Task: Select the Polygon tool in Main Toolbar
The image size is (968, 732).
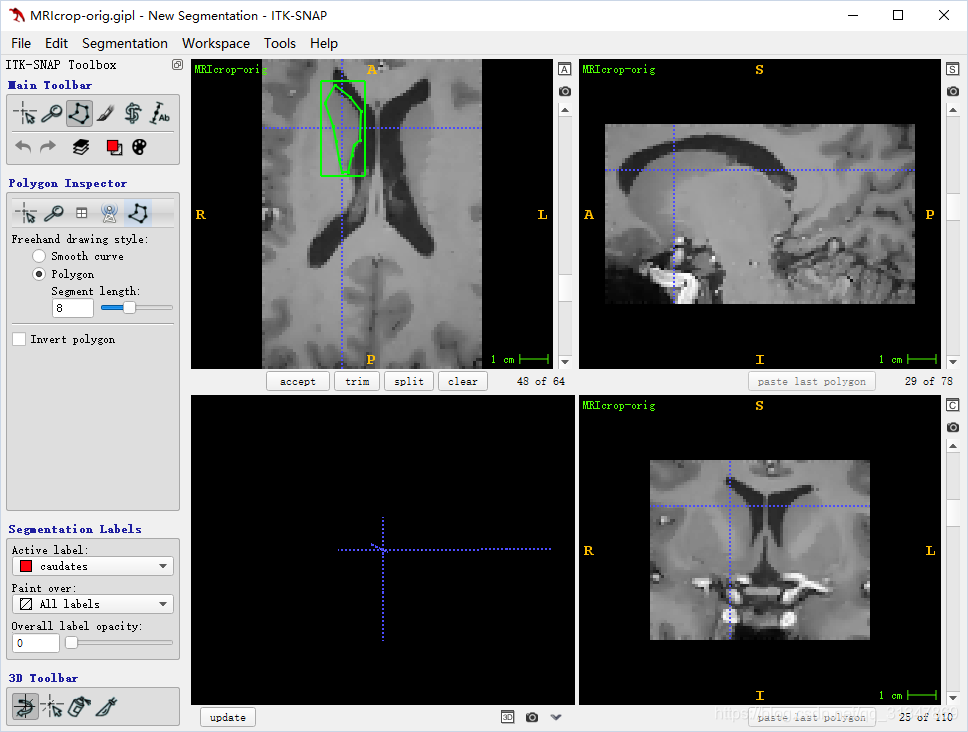Action: [x=79, y=114]
